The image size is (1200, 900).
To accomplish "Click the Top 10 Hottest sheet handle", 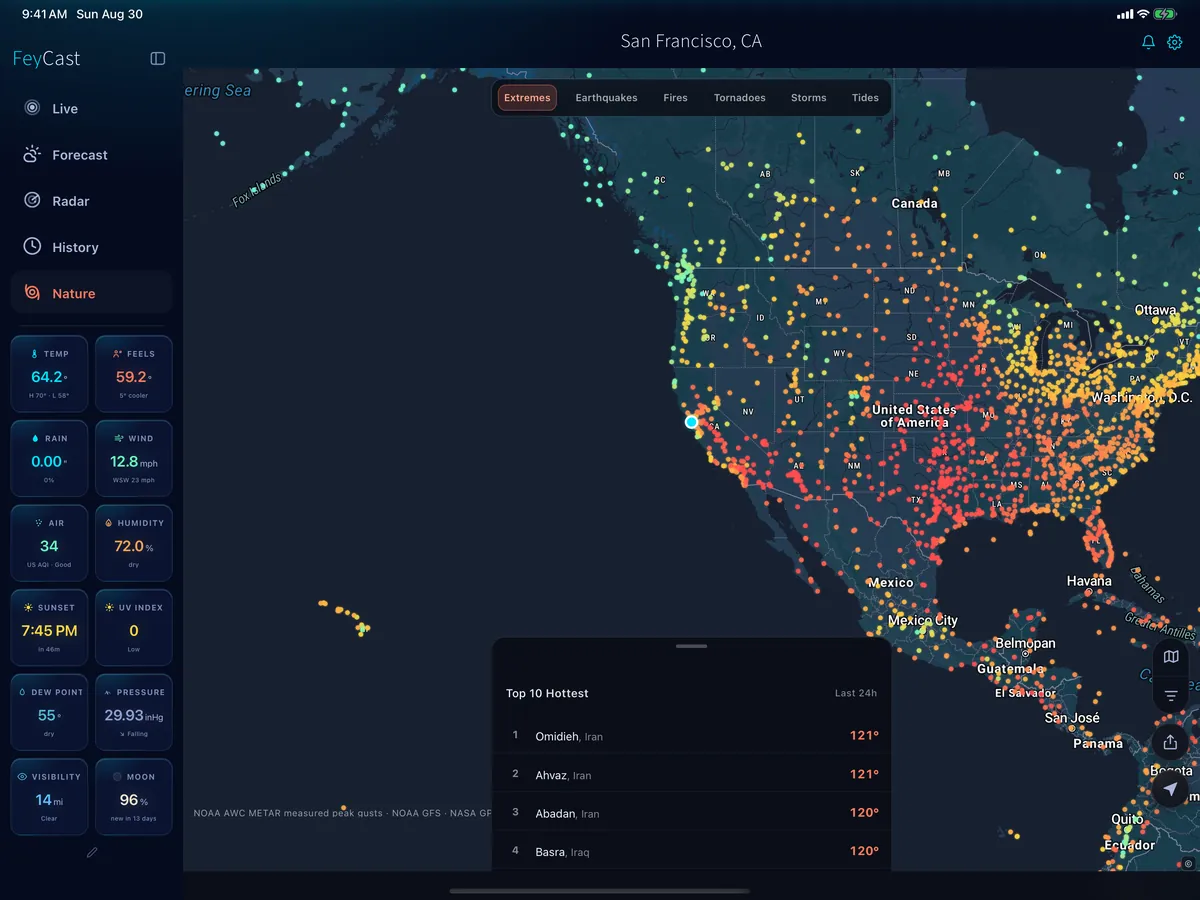I will pyautogui.click(x=691, y=646).
